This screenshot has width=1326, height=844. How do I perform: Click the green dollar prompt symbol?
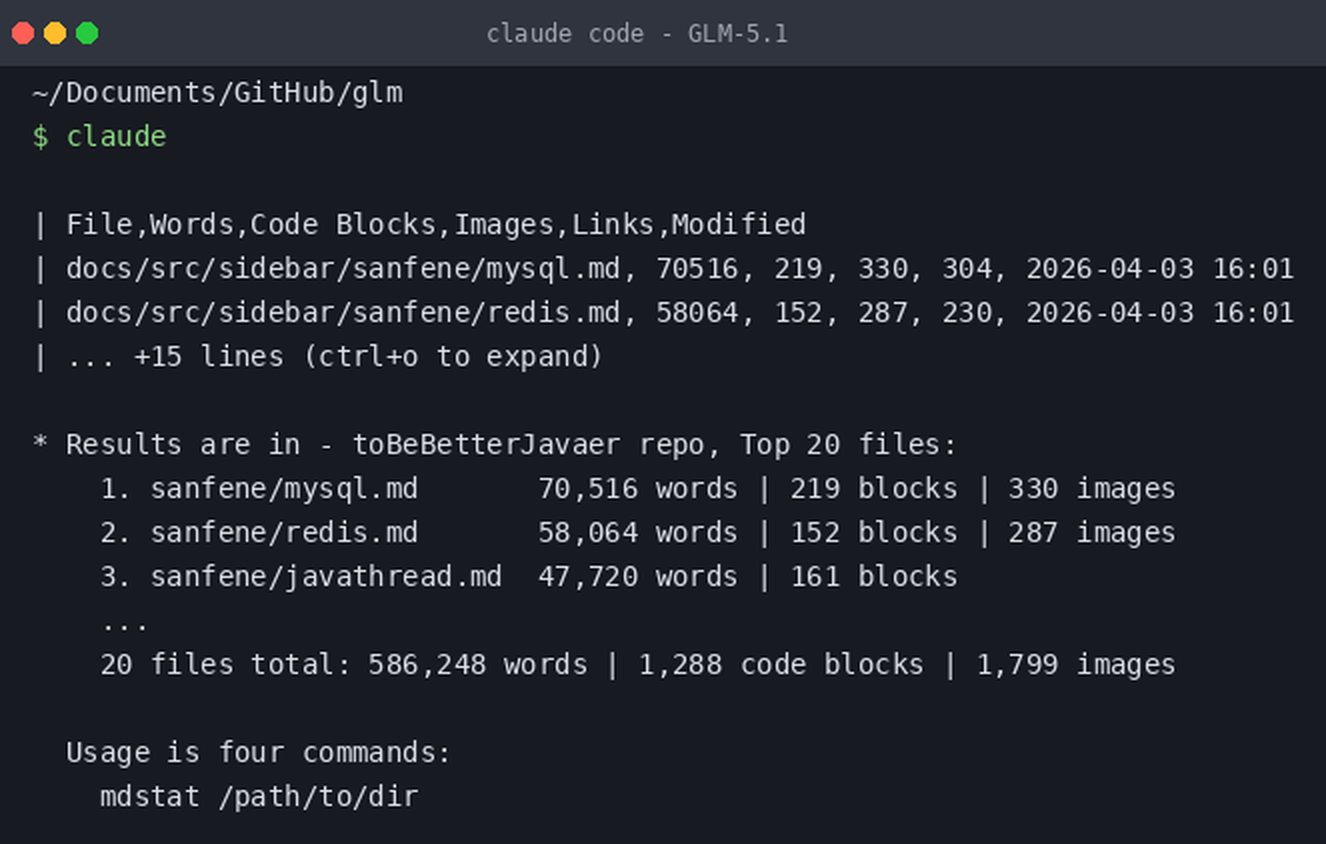coord(40,137)
